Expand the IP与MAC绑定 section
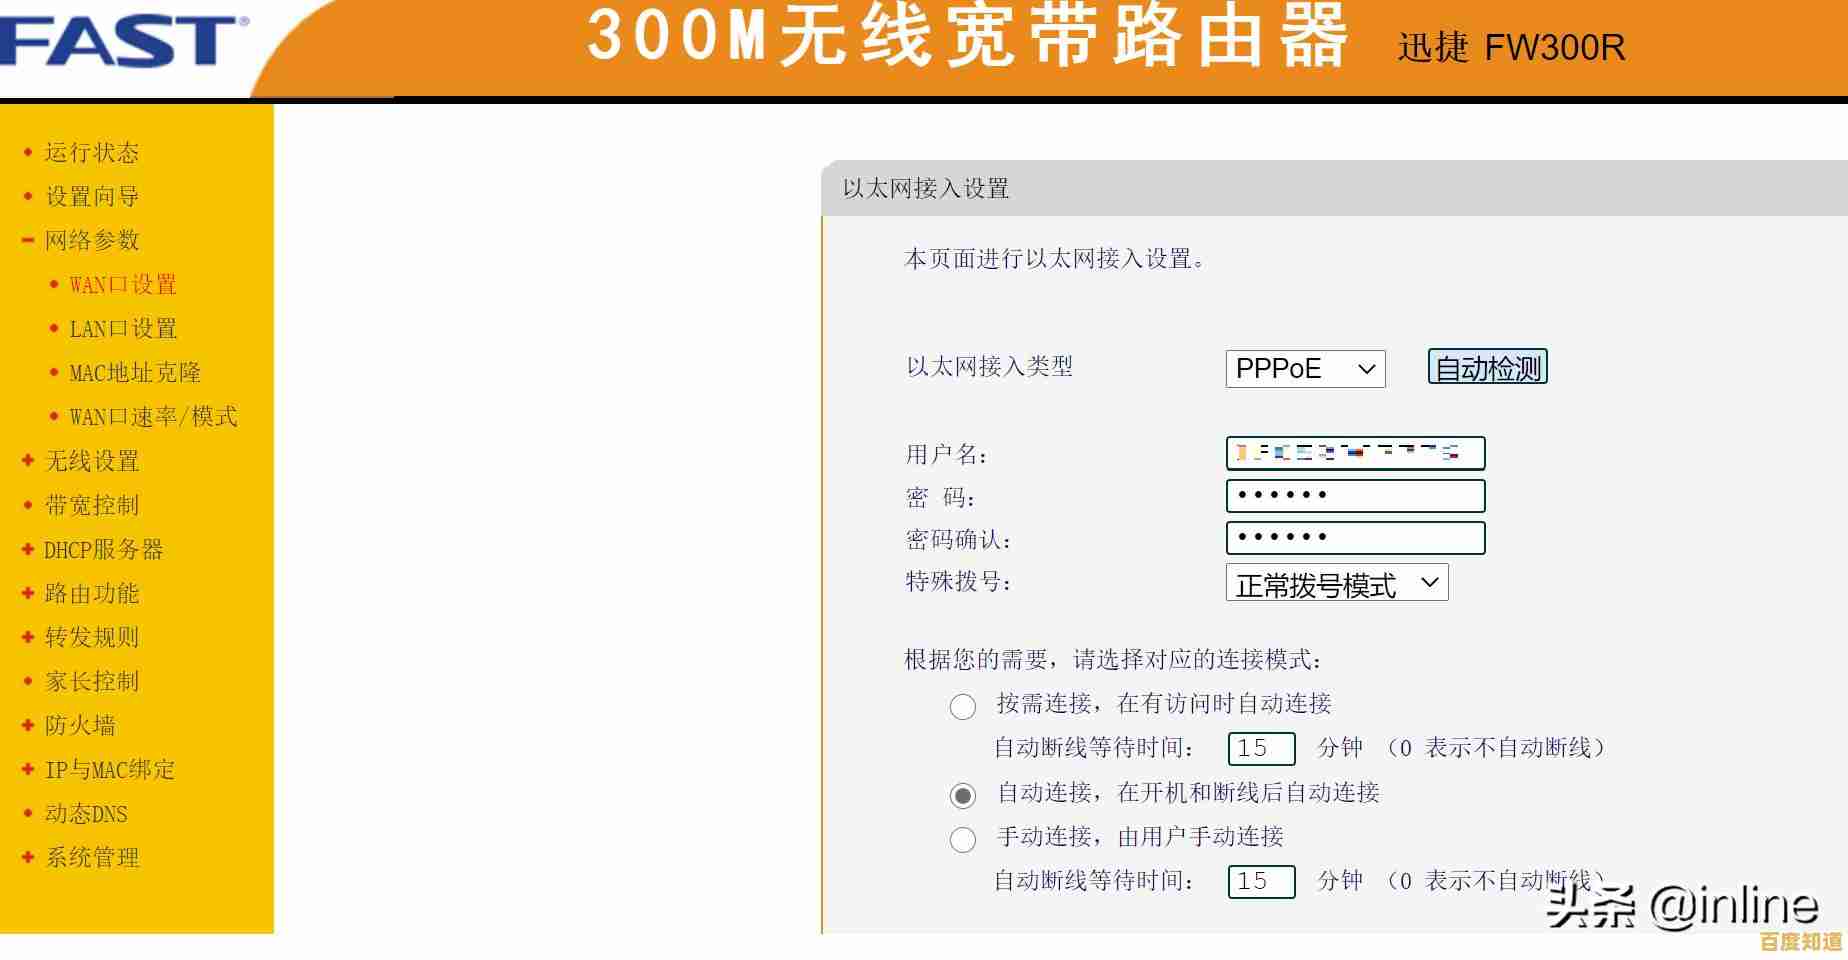1848x960 pixels. 107,770
